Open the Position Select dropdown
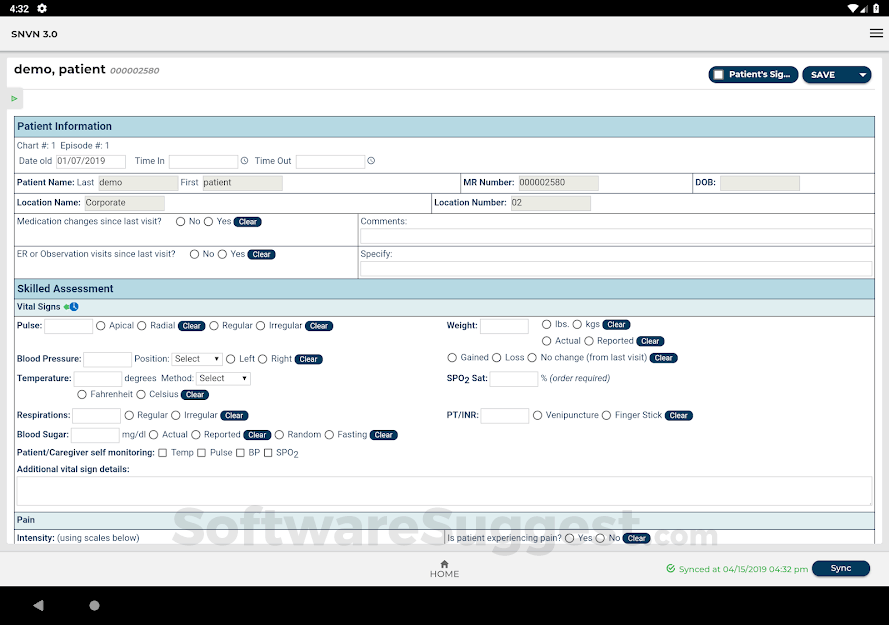 196,358
